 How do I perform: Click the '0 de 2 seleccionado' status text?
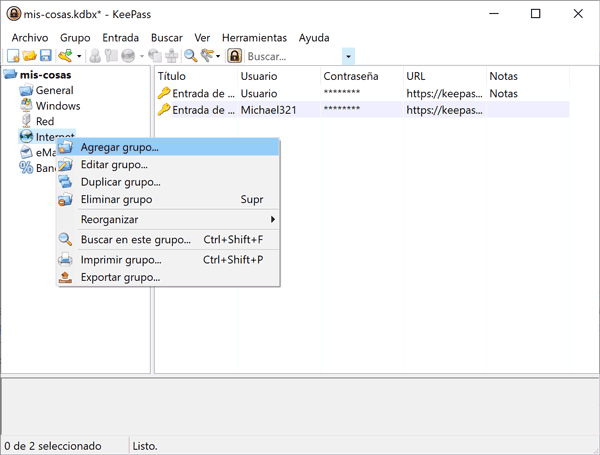coord(53,446)
